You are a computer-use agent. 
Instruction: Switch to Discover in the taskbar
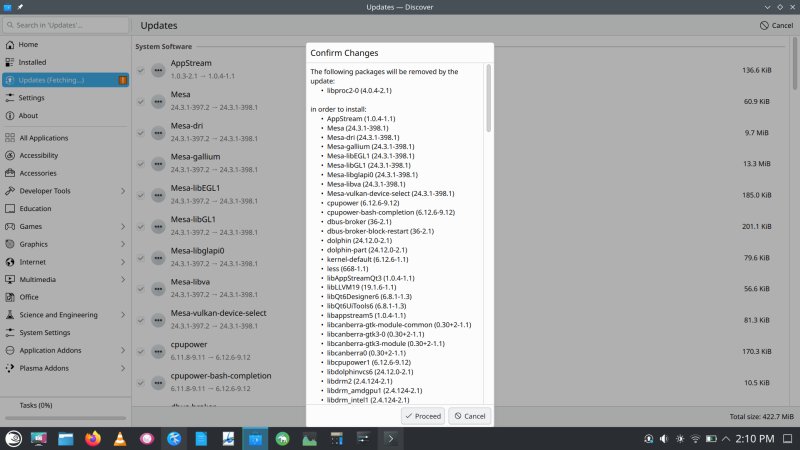(x=255, y=439)
